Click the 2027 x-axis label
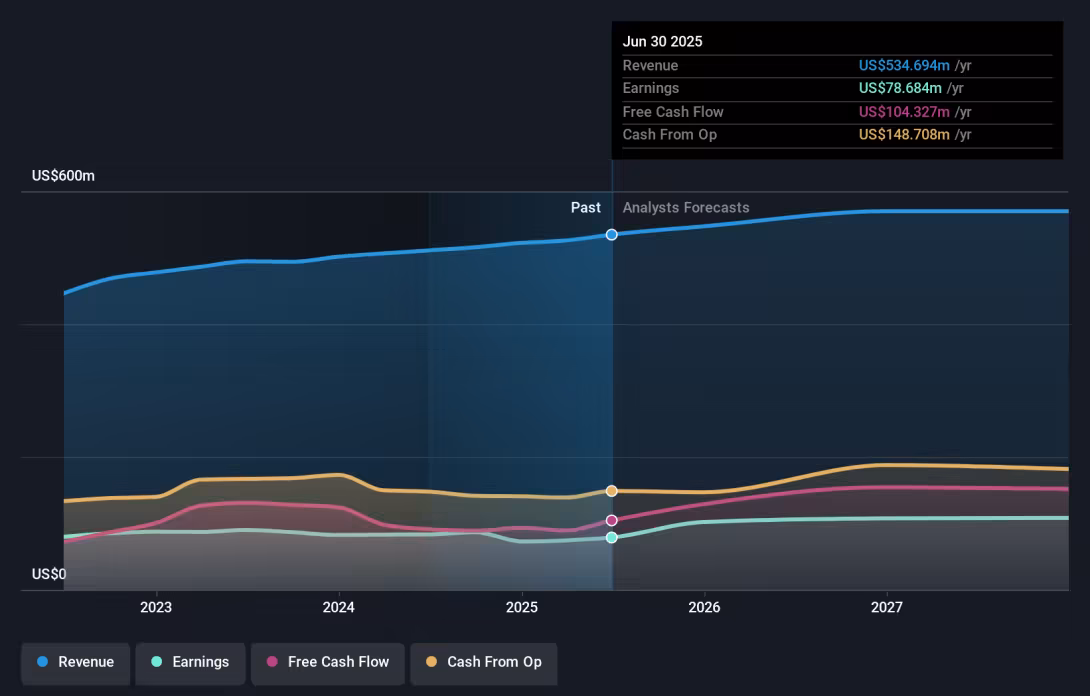This screenshot has width=1090, height=696. point(887,607)
